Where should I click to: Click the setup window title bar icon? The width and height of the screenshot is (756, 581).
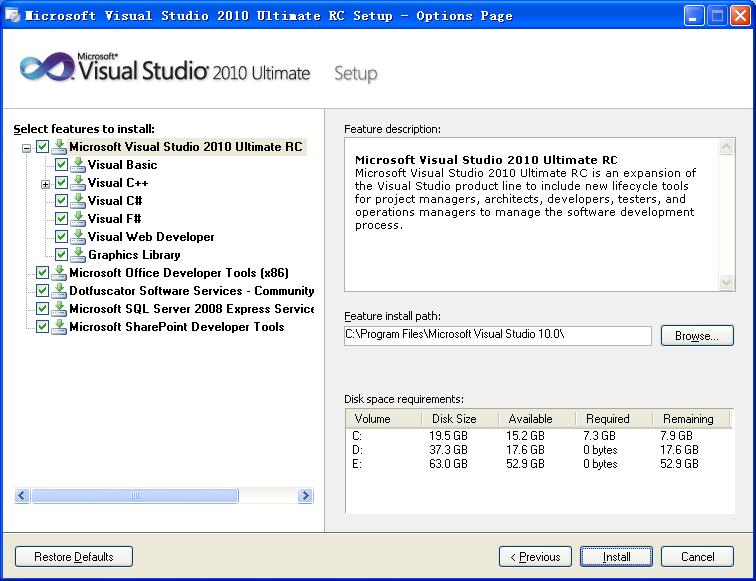point(13,15)
